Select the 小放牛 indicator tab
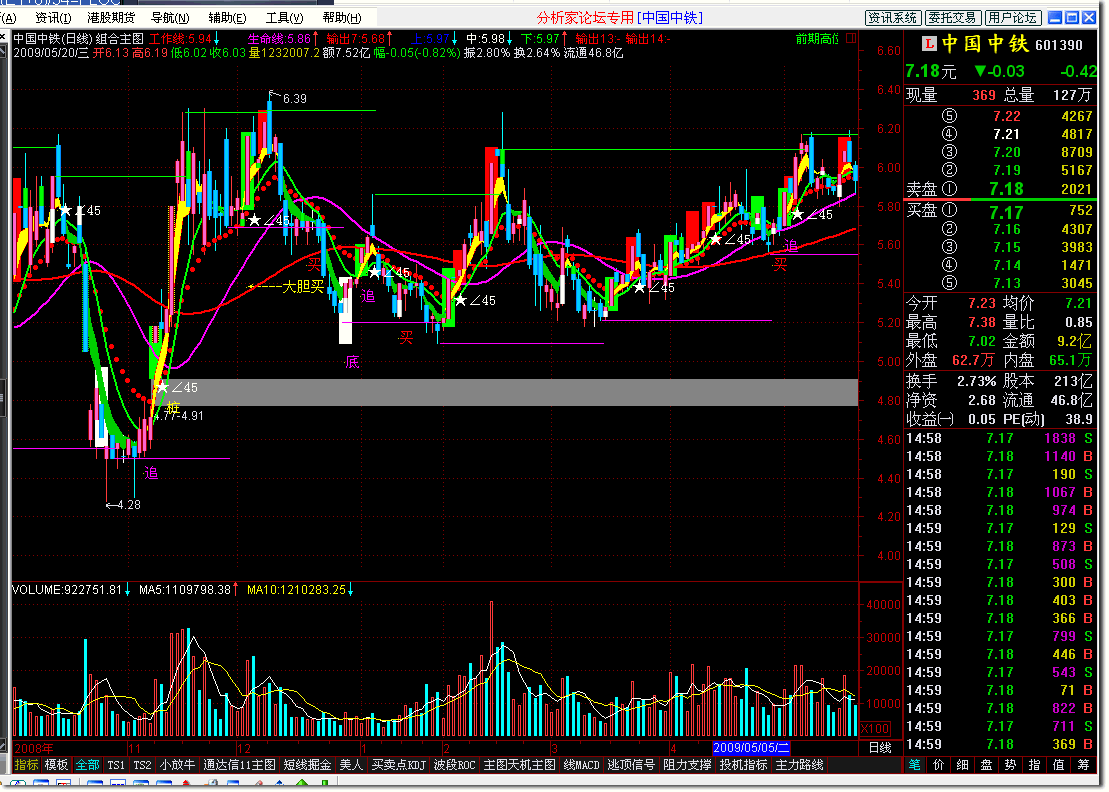The height and width of the screenshot is (792, 1109). (178, 765)
